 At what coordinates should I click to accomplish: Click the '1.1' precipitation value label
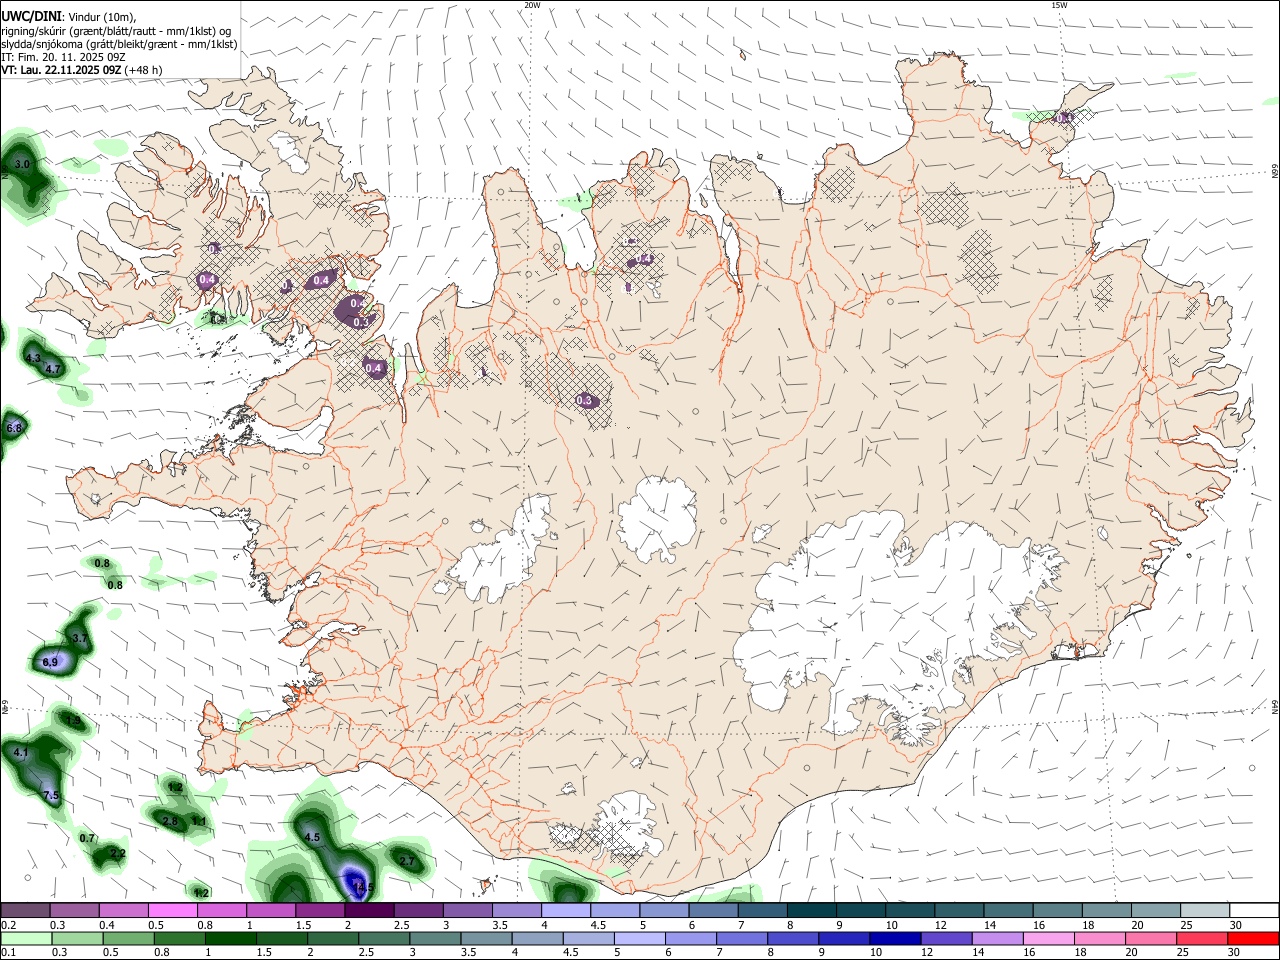tap(198, 821)
